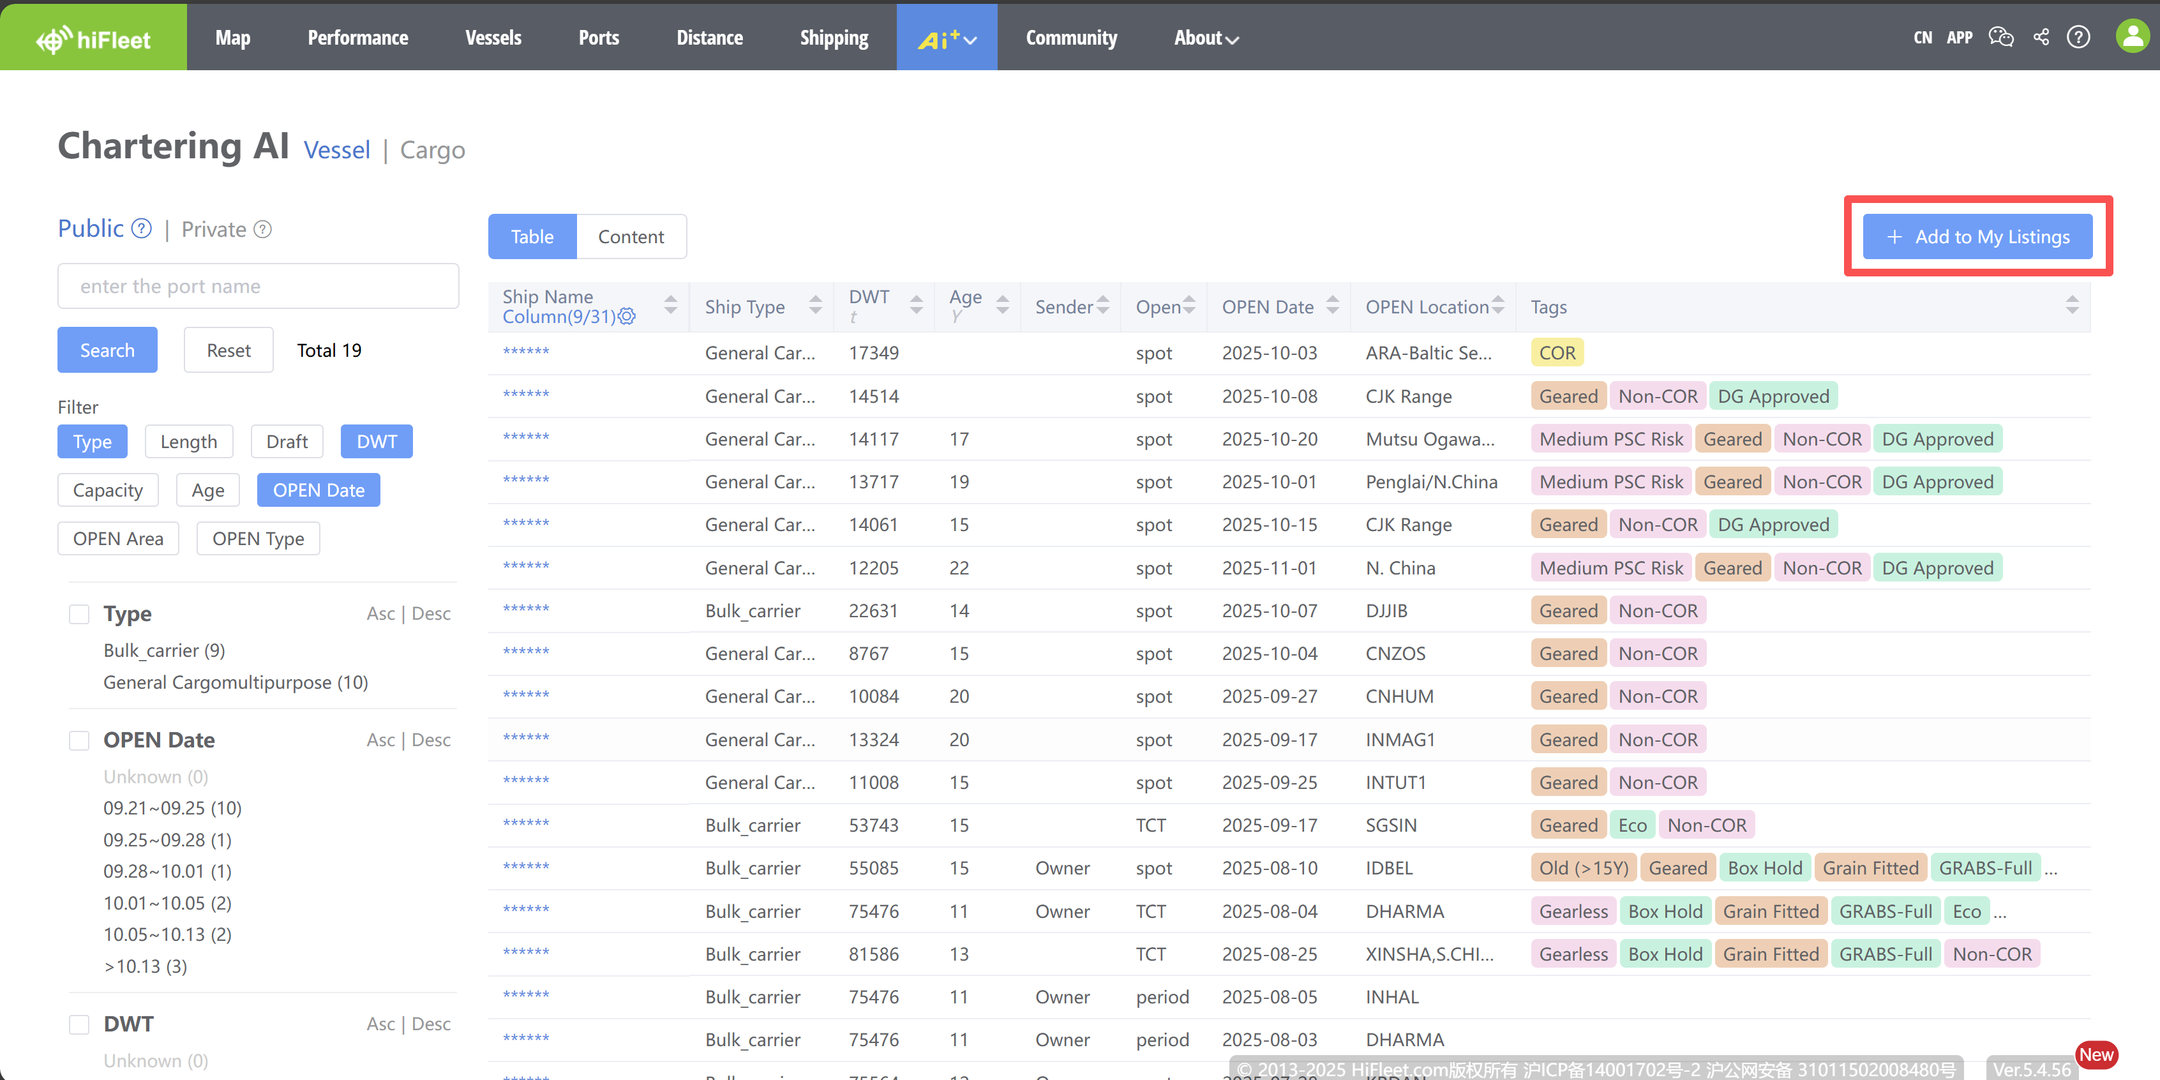
Task: Click the Cargo link
Action: pos(432,150)
